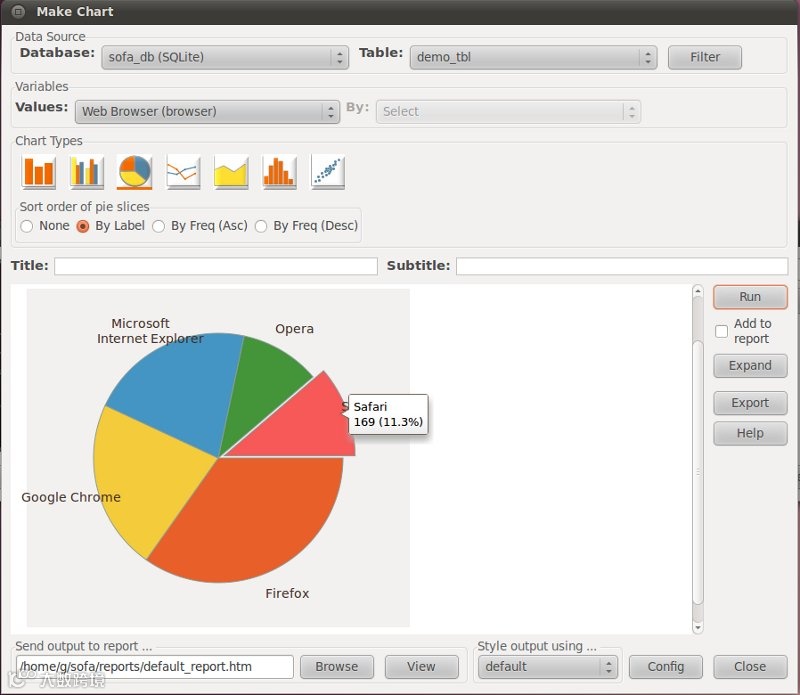Click the Google Chrome chart label

(71, 498)
